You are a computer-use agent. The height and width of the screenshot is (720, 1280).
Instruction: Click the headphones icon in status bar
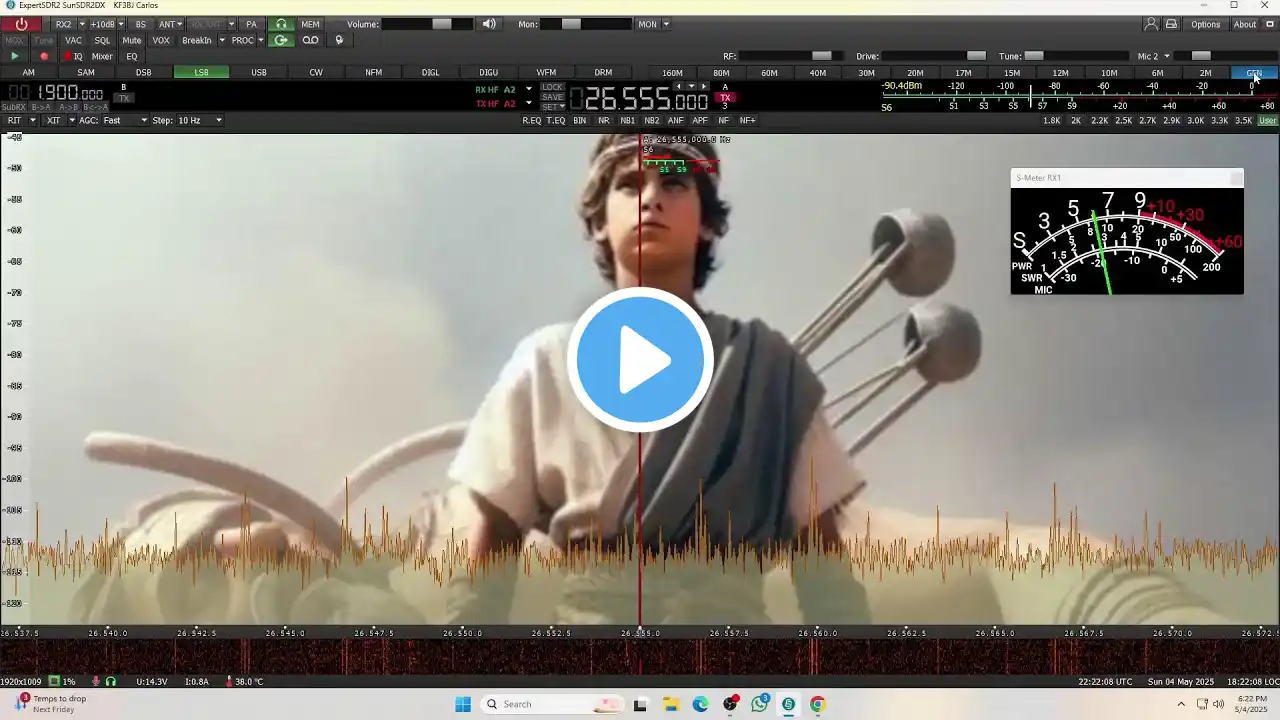tap(110, 681)
